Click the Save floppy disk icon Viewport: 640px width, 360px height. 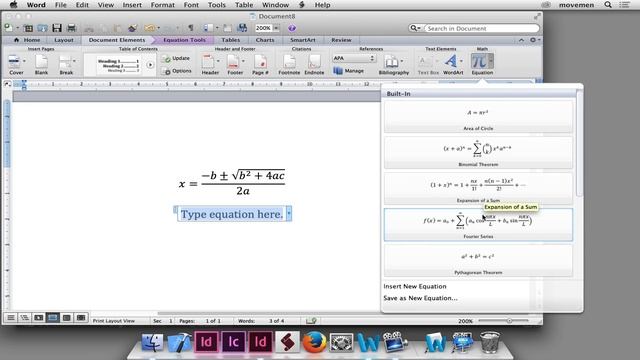point(57,28)
